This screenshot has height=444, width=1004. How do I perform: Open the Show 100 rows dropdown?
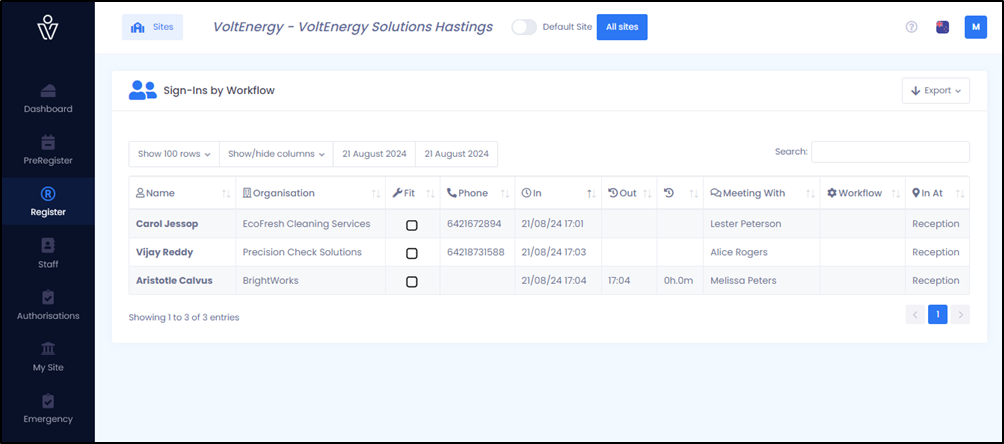(174, 154)
